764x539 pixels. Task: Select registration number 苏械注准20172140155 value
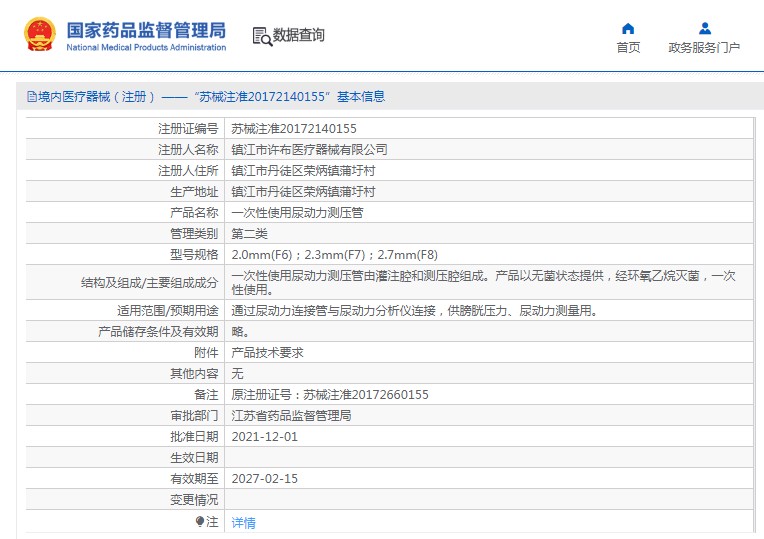pos(294,129)
